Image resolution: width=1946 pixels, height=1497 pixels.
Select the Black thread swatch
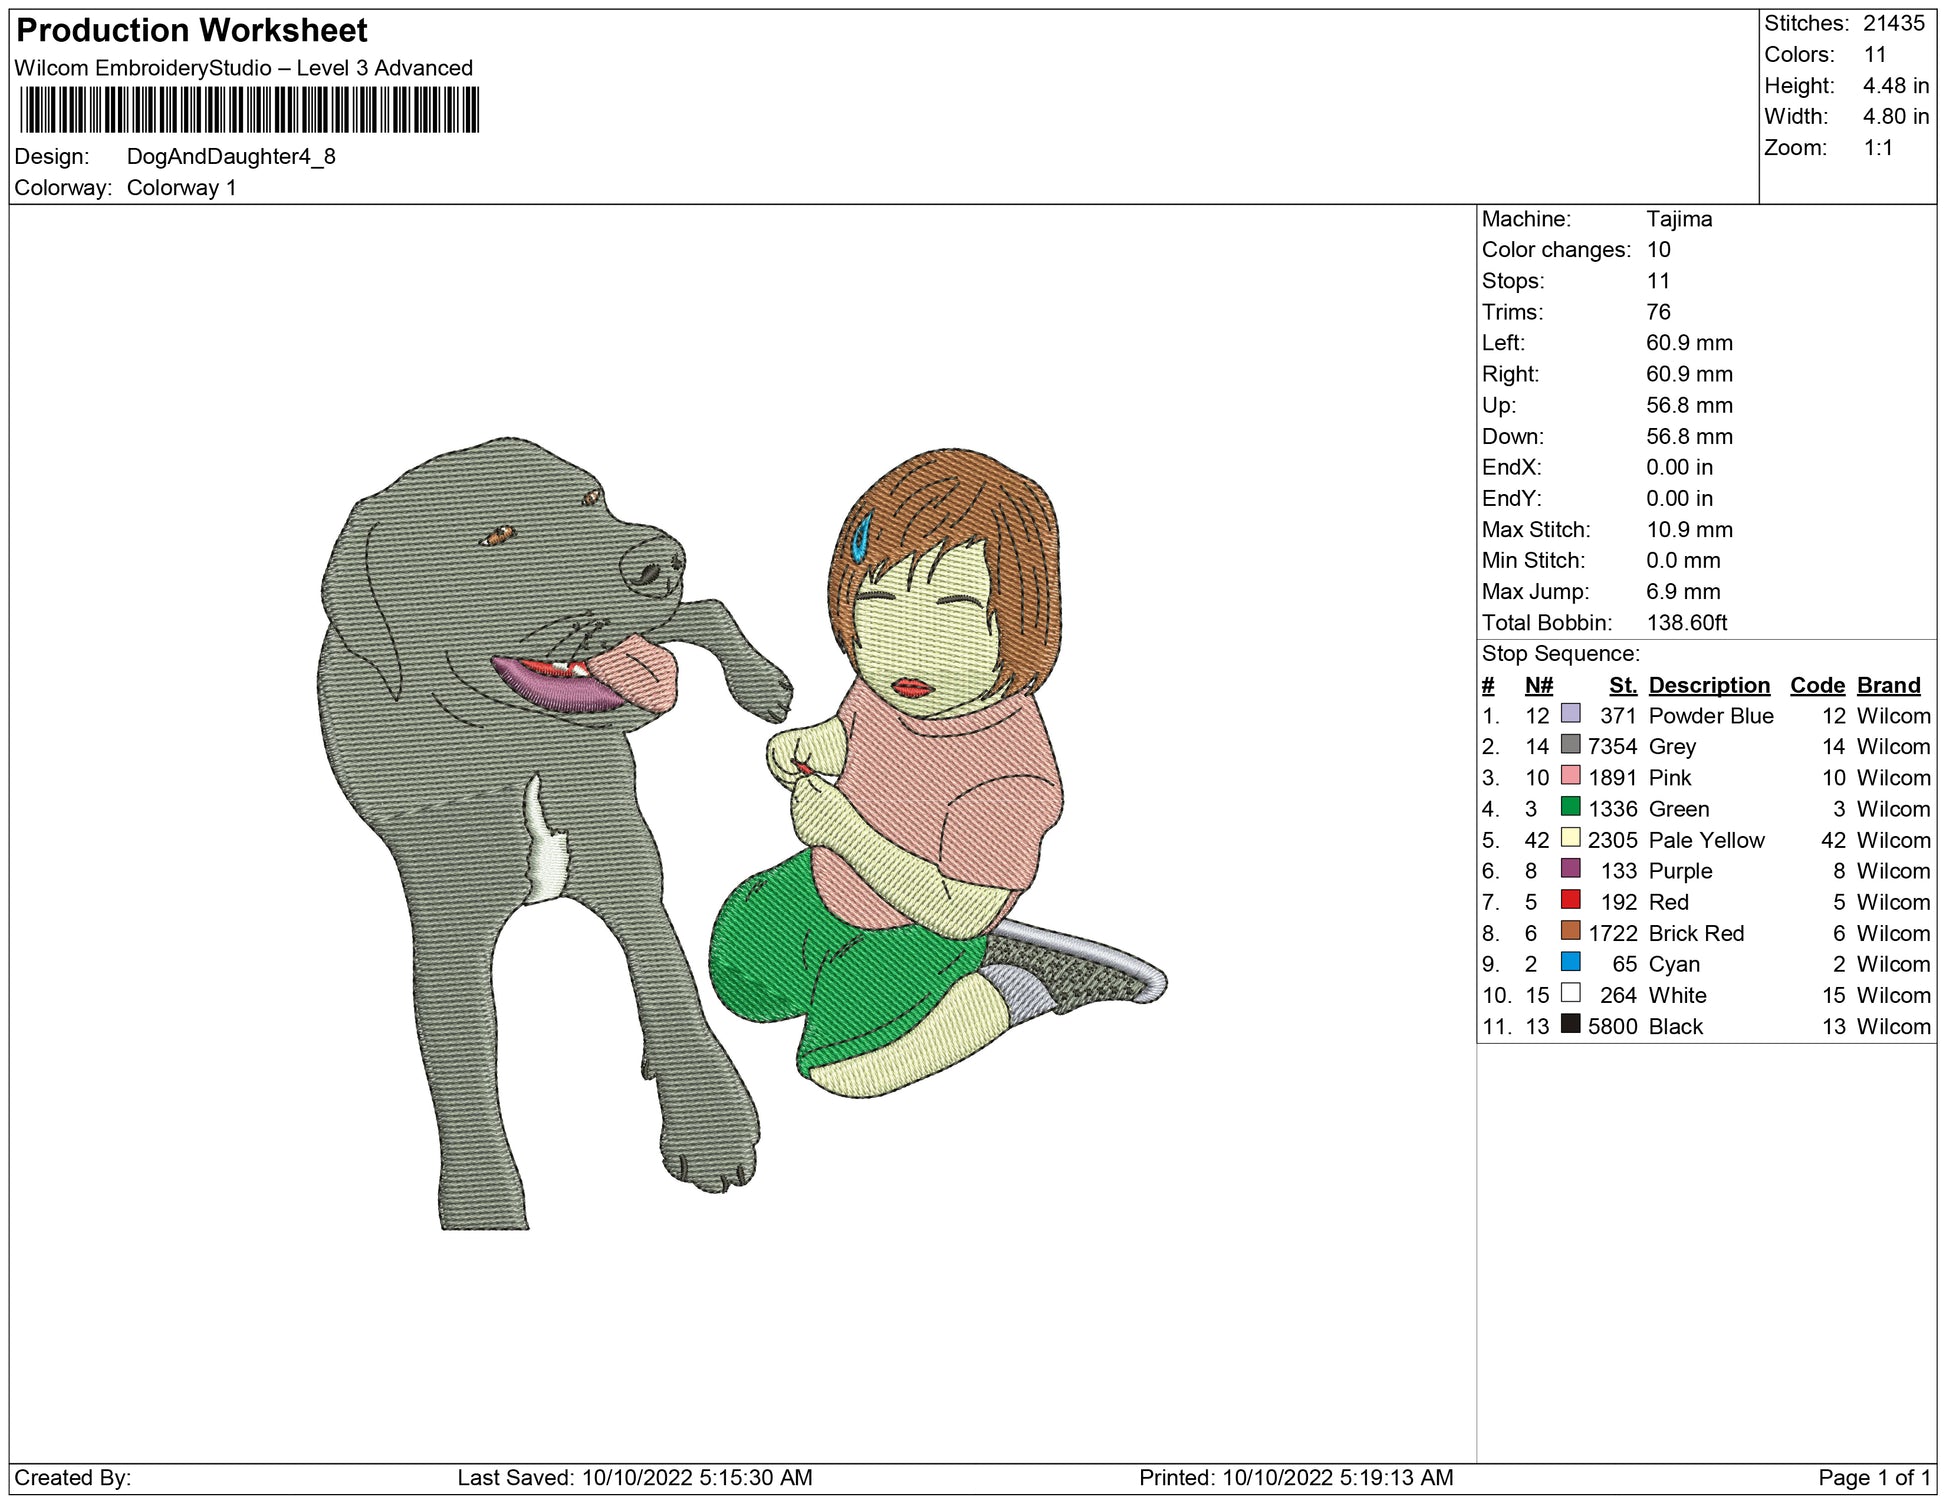pyautogui.click(x=1570, y=1024)
